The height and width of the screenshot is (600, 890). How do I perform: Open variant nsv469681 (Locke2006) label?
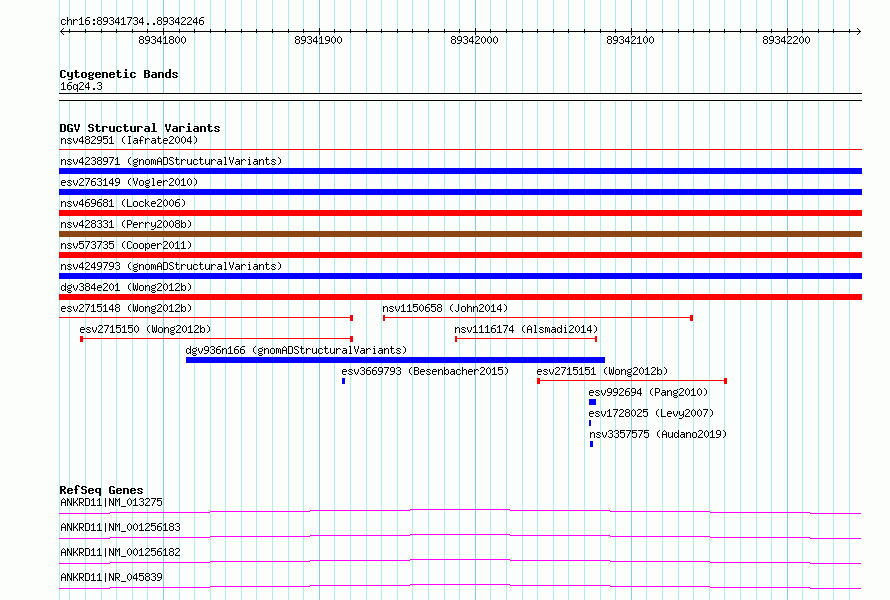tap(123, 203)
